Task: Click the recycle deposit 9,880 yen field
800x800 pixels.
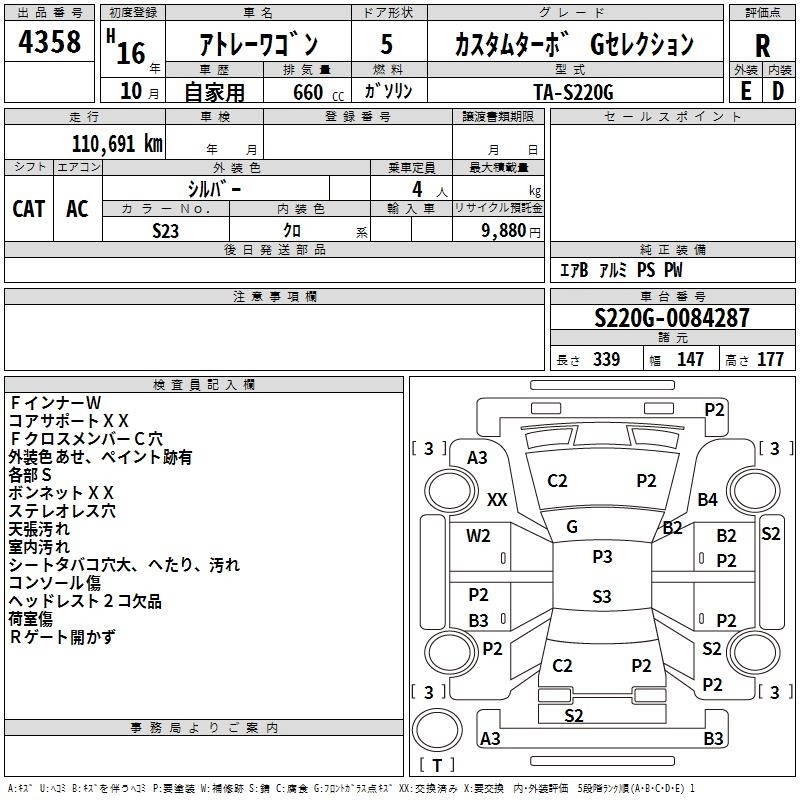Action: click(498, 229)
